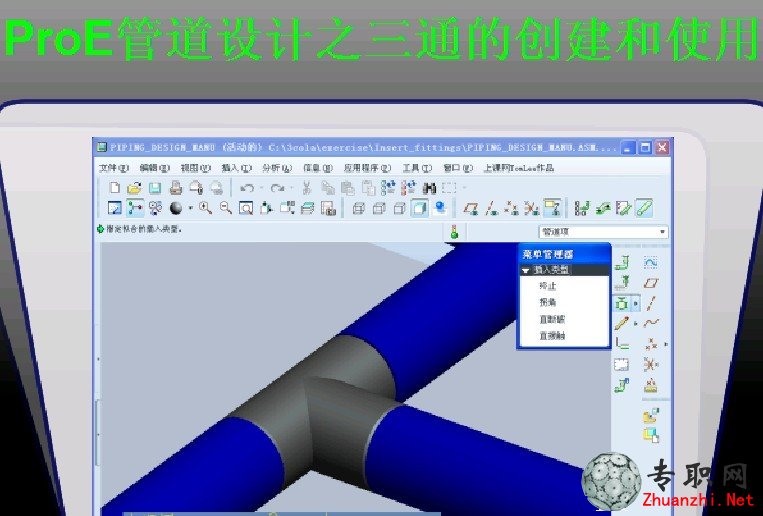Repaint the screen with the first view icon
763x516 pixels.
[114, 208]
